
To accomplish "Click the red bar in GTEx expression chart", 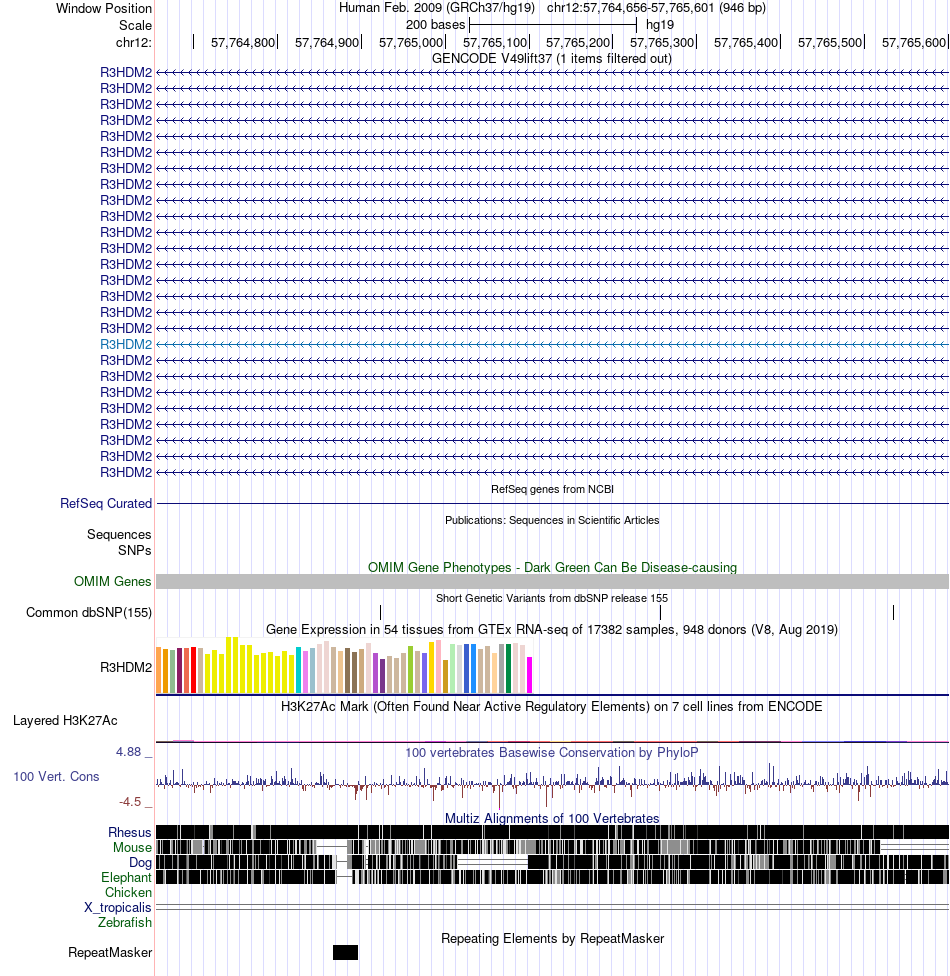I will point(194,670).
